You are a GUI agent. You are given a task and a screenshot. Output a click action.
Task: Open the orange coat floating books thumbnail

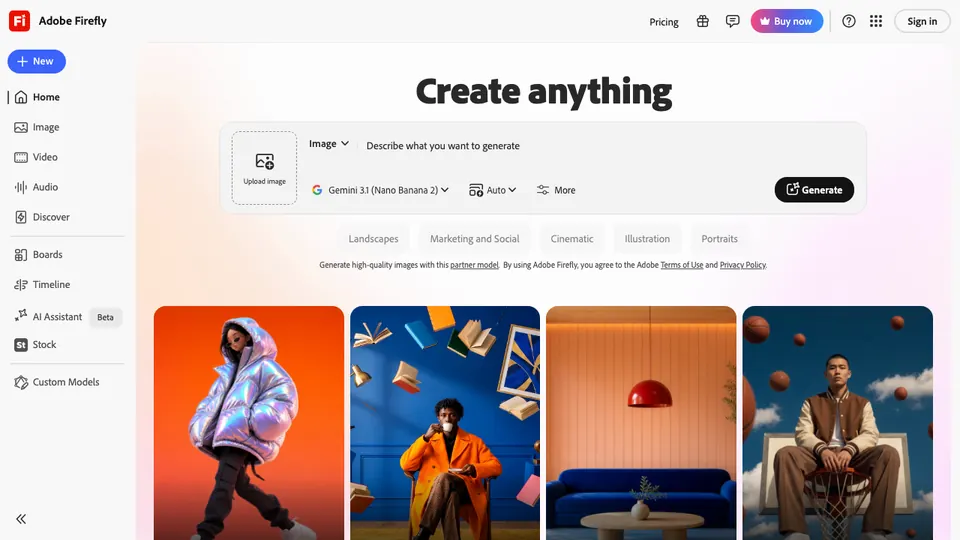445,423
